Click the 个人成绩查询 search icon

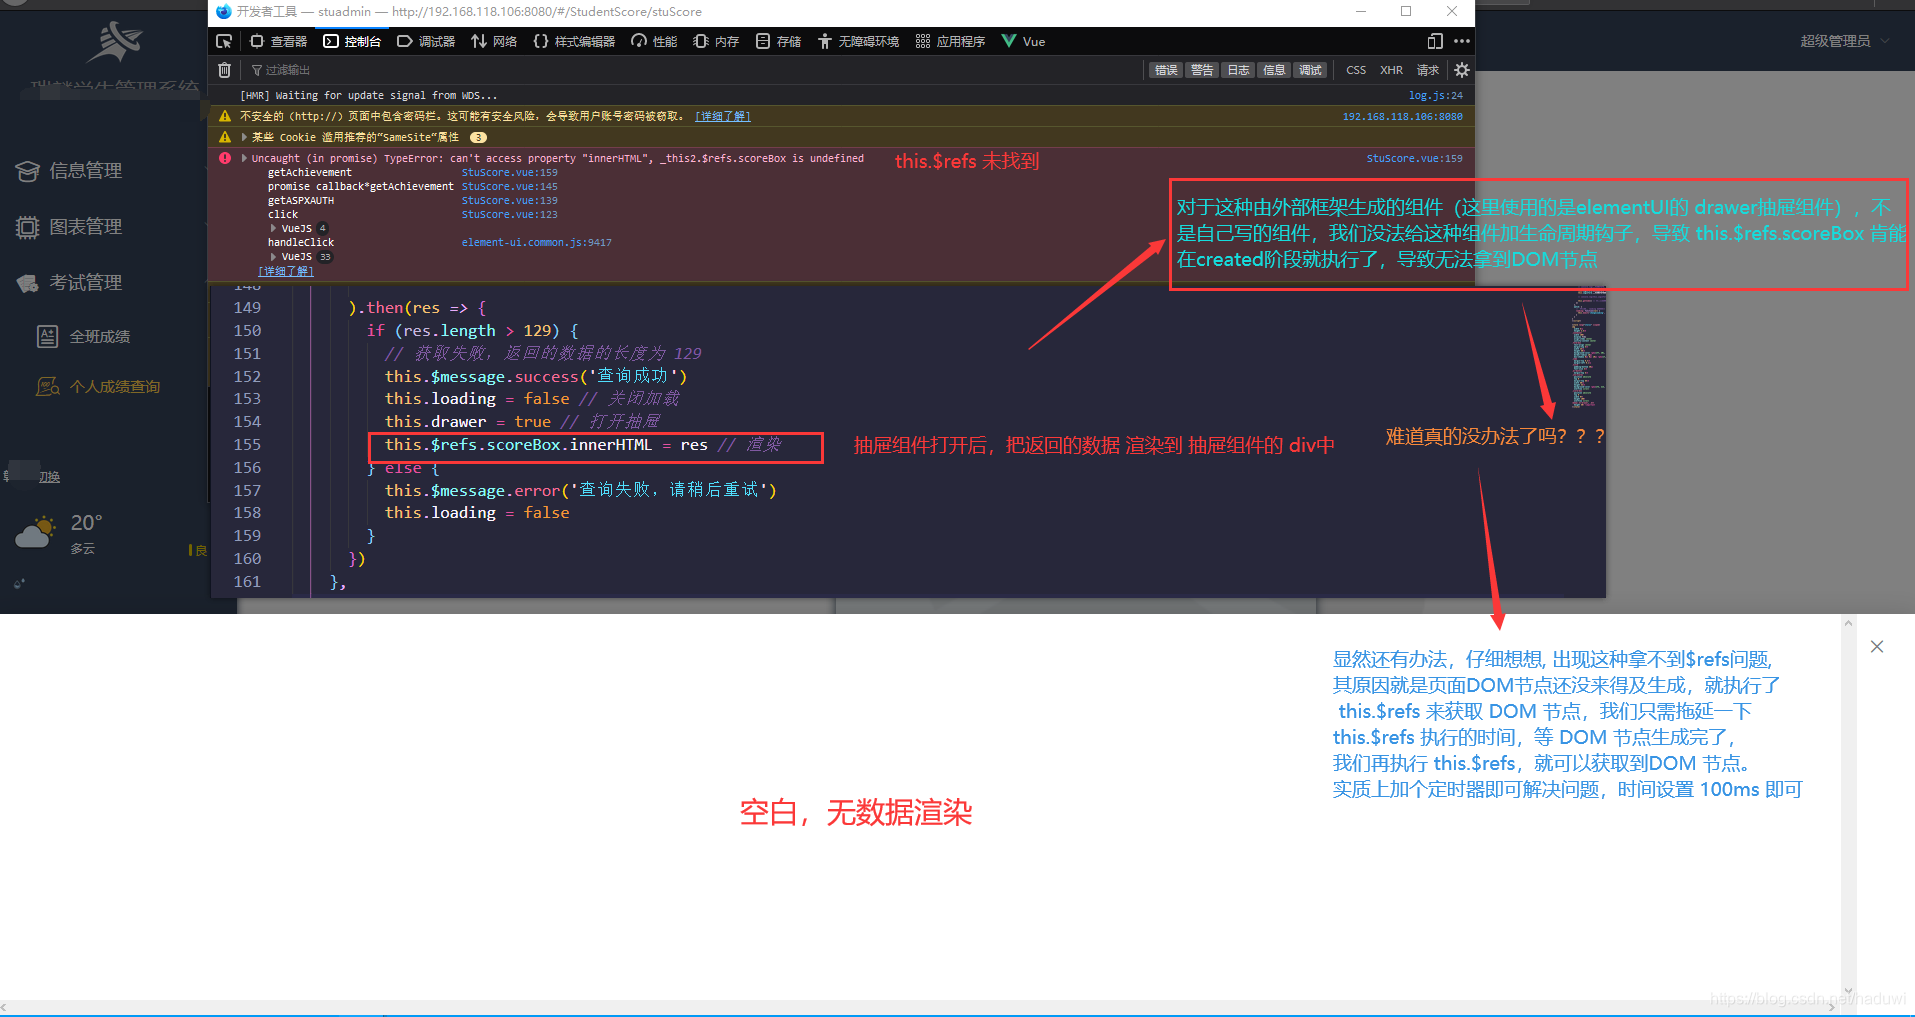pyautogui.click(x=47, y=387)
